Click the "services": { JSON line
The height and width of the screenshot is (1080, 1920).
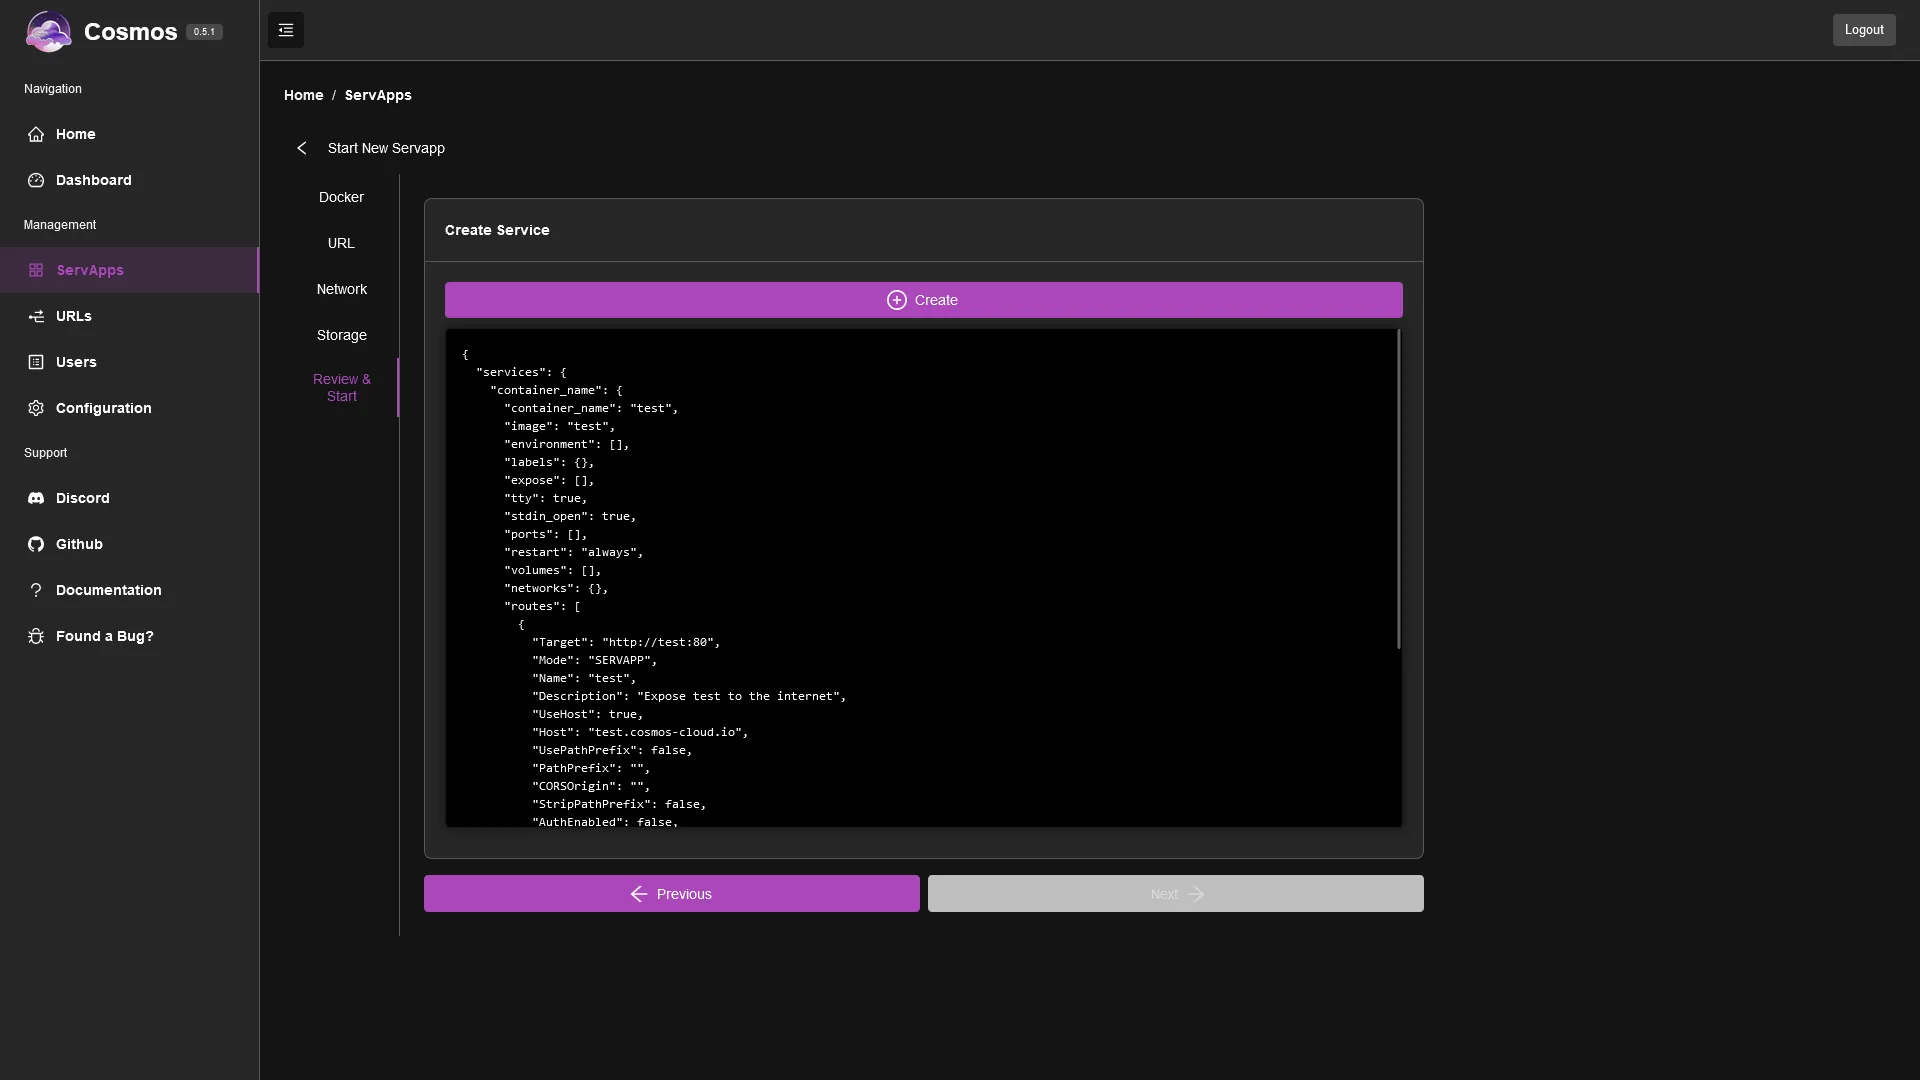point(521,372)
